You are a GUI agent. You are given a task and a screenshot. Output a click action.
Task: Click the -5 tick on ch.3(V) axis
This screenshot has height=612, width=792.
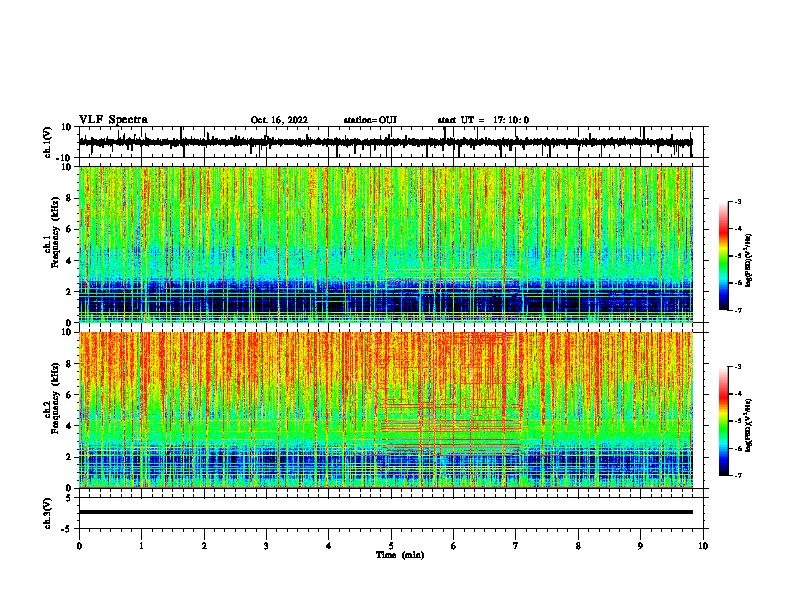67,529
